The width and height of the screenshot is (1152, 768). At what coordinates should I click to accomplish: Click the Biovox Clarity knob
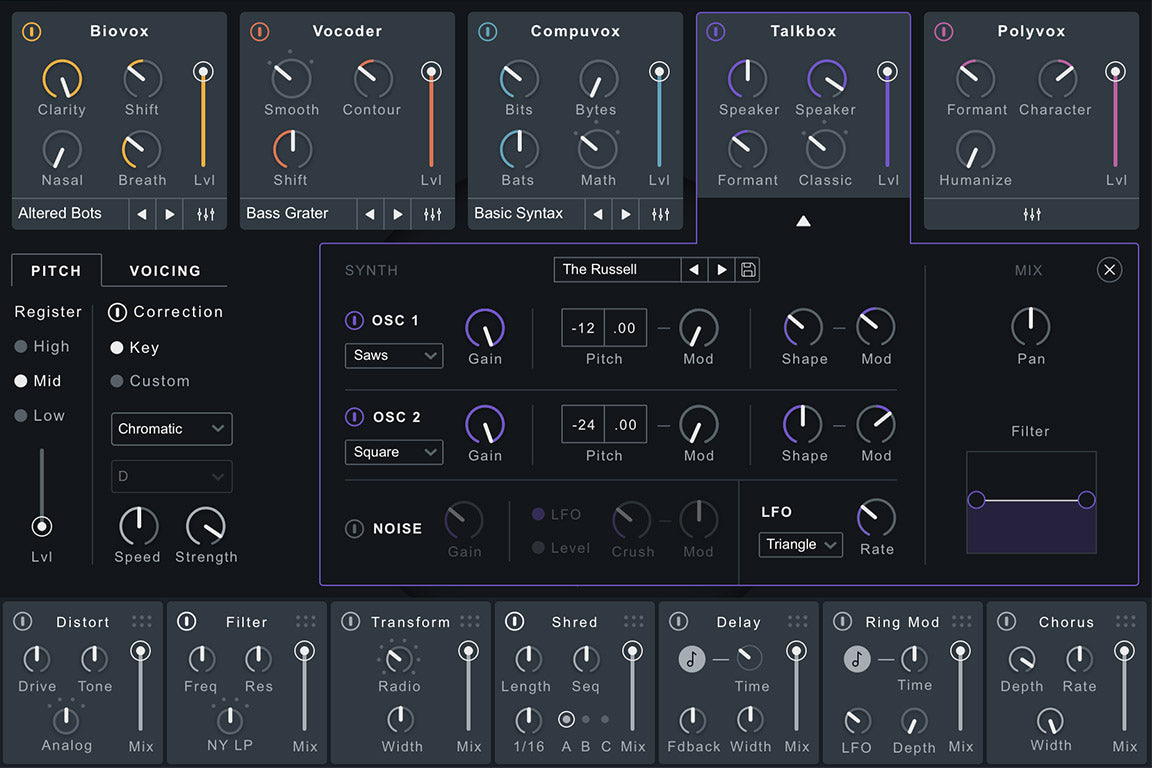(62, 79)
